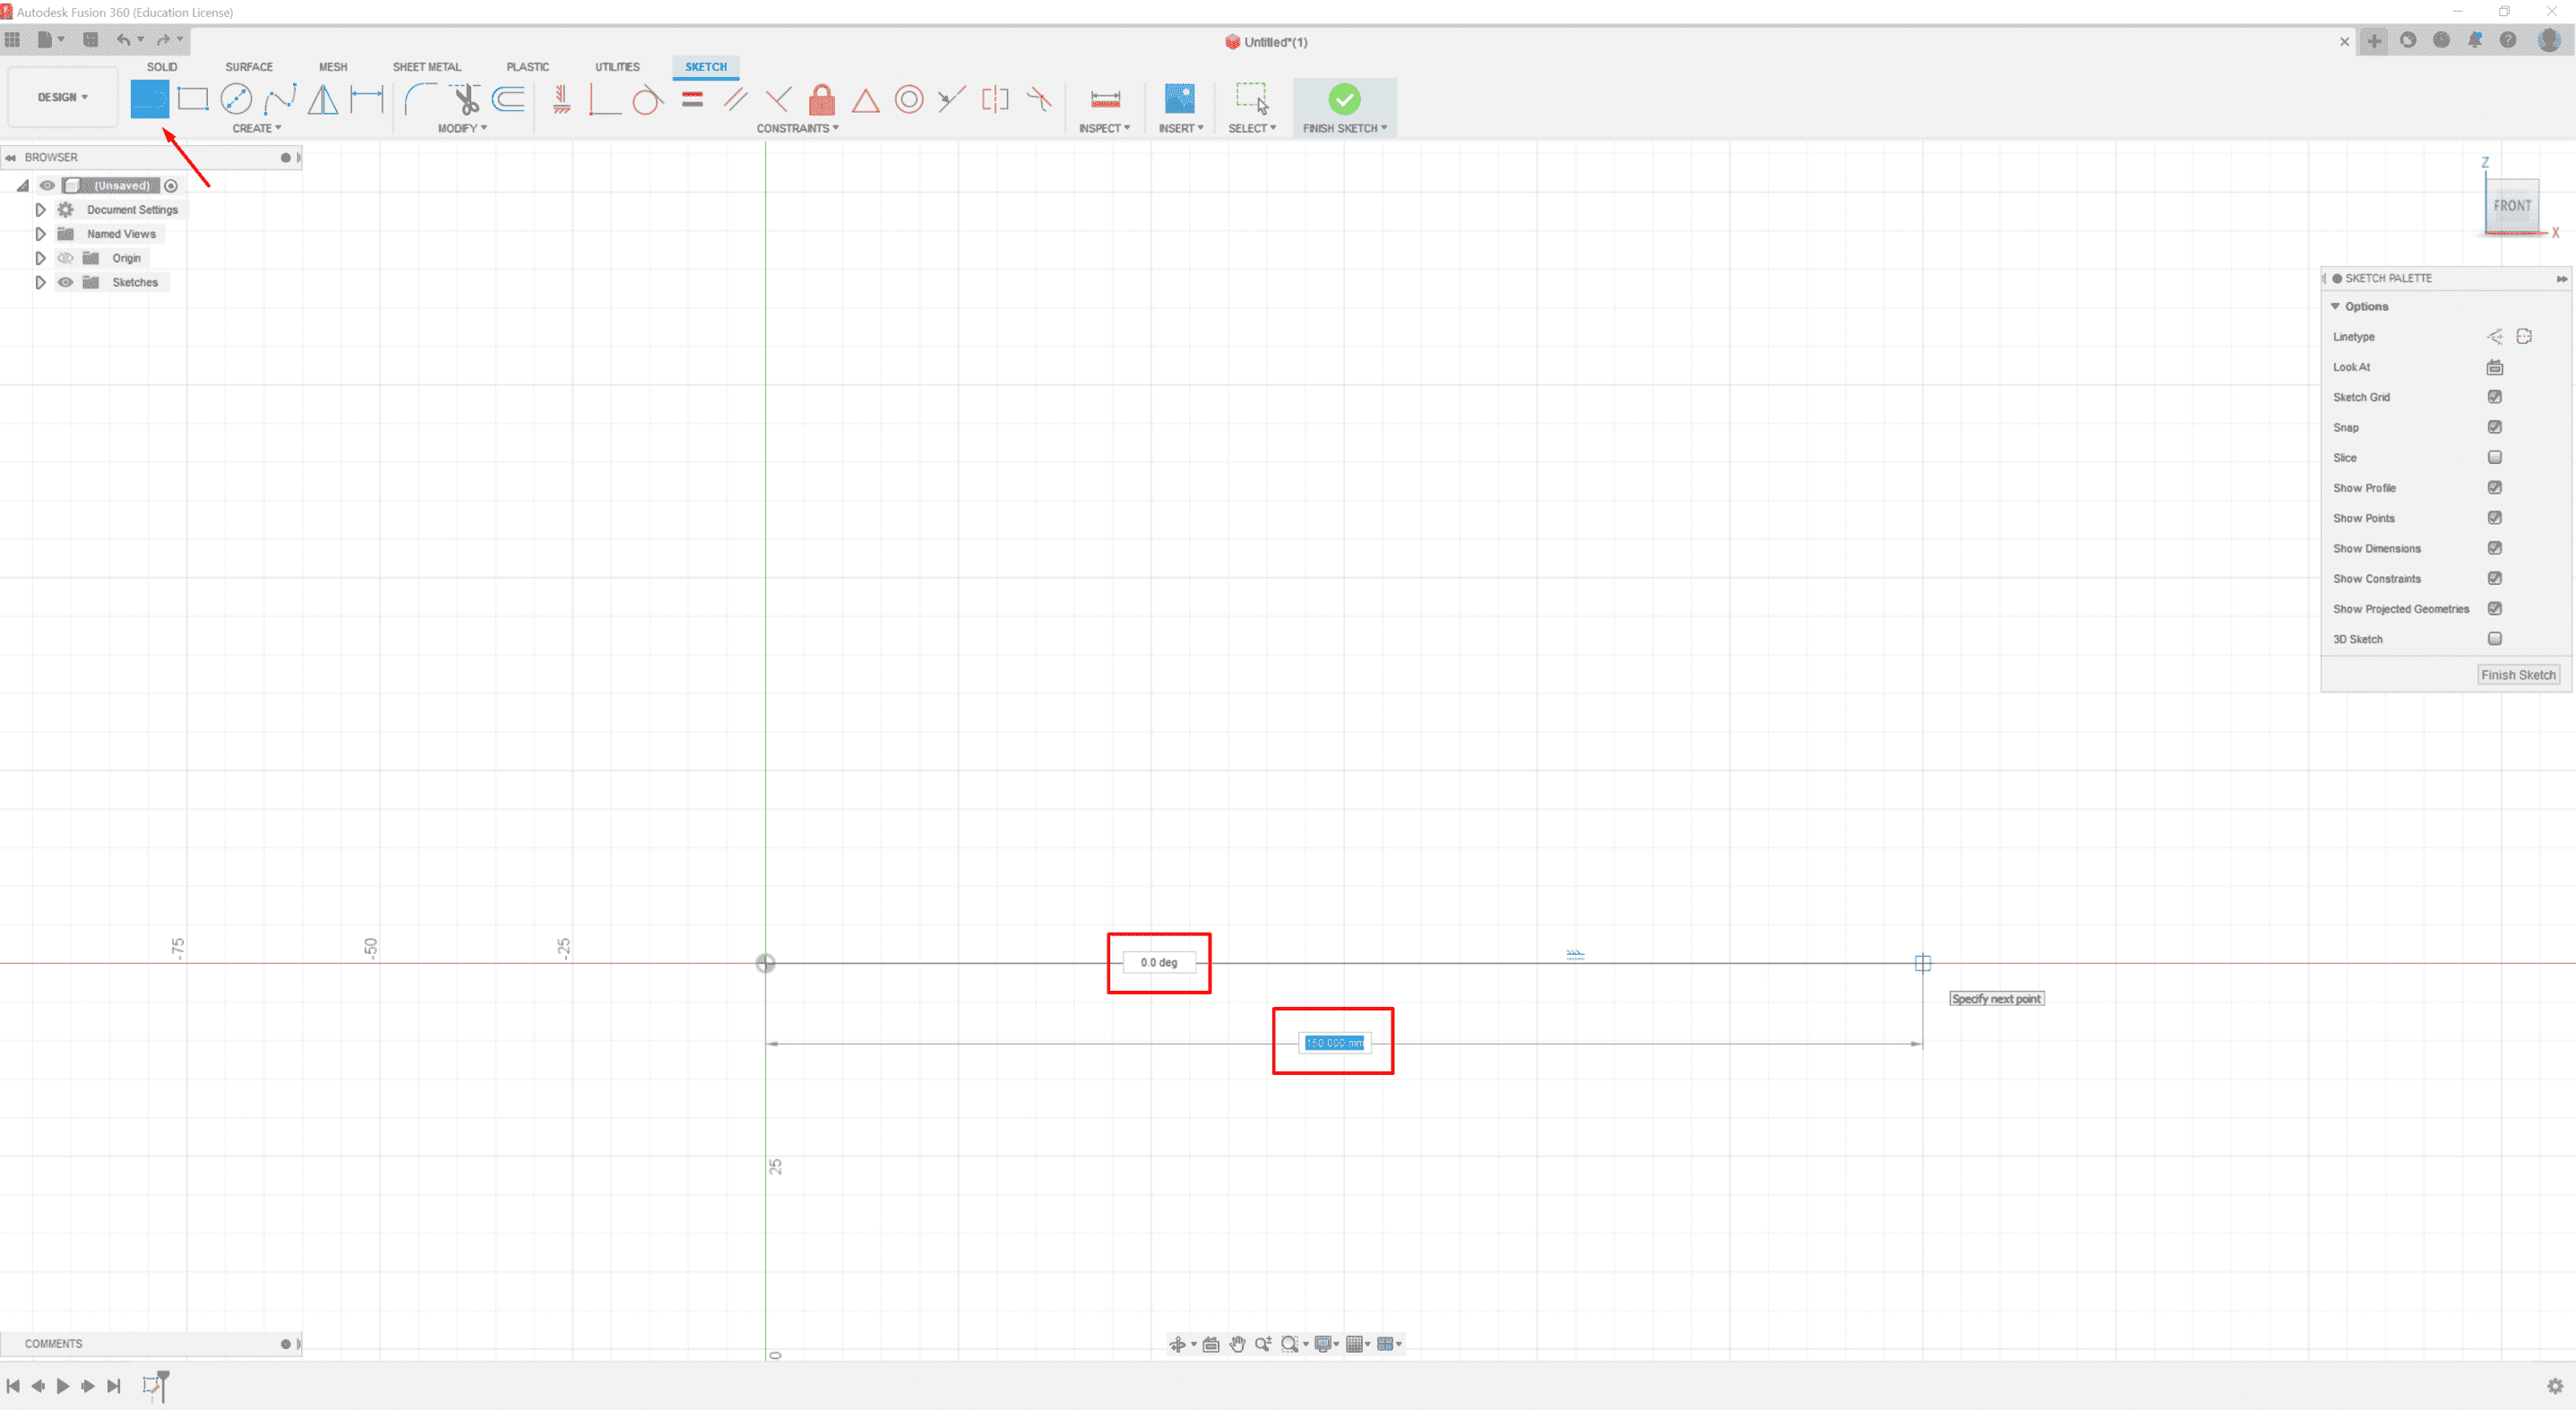Apply the Equal constraint

pos(692,99)
